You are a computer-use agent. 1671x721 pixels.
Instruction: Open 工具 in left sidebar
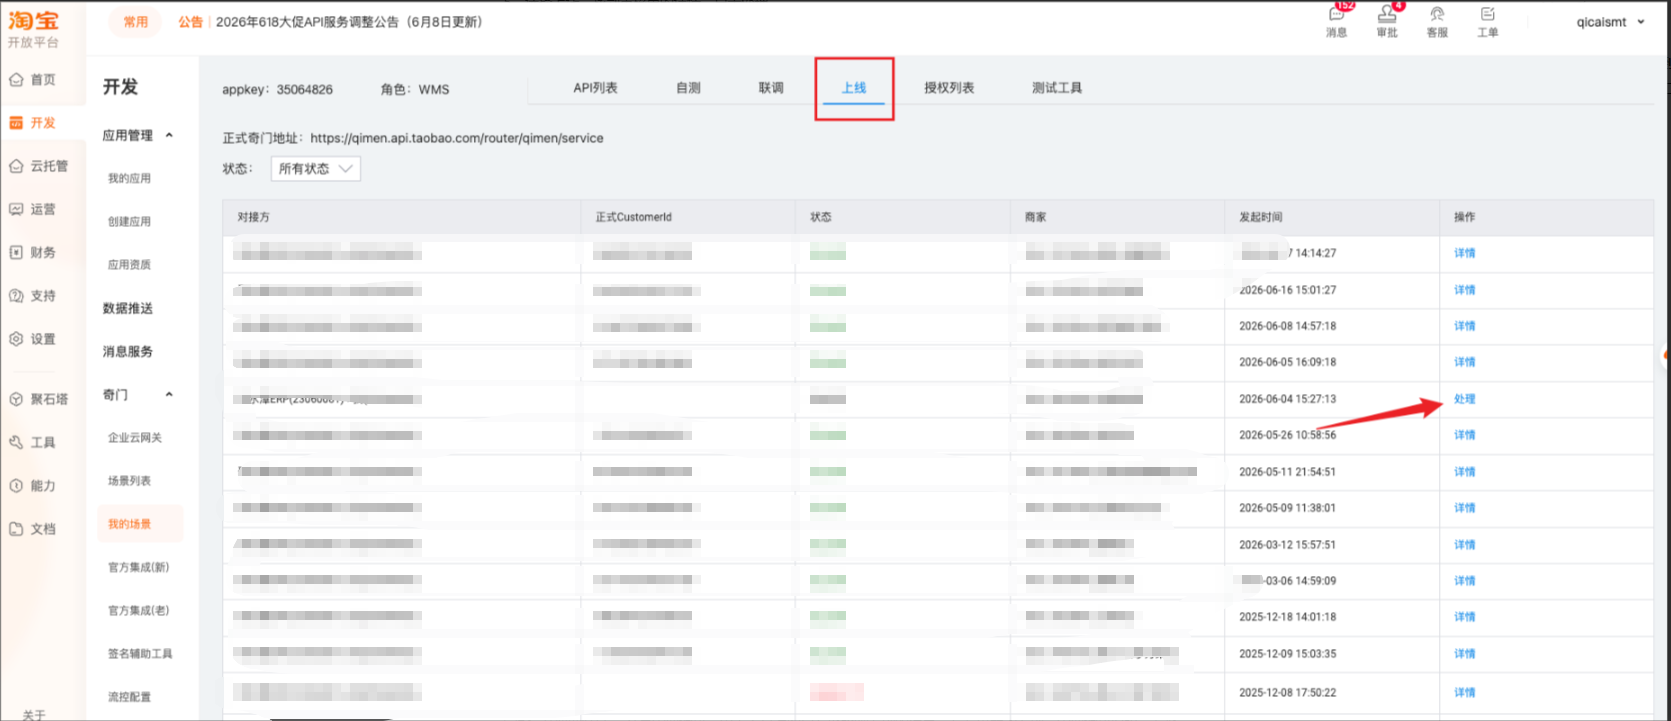tap(33, 442)
